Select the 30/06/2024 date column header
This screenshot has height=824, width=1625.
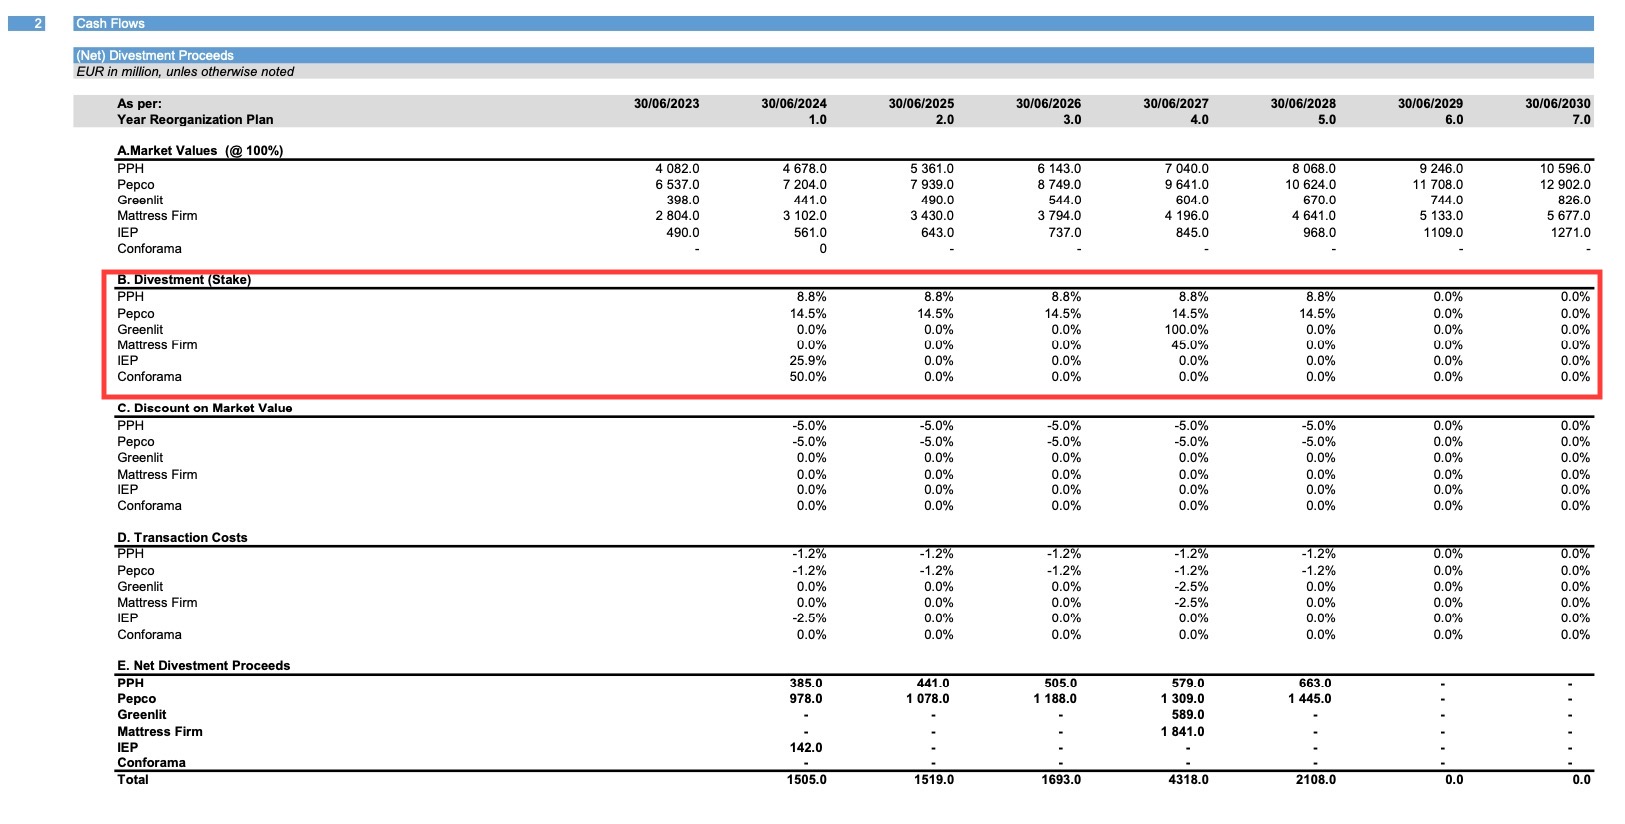(794, 103)
